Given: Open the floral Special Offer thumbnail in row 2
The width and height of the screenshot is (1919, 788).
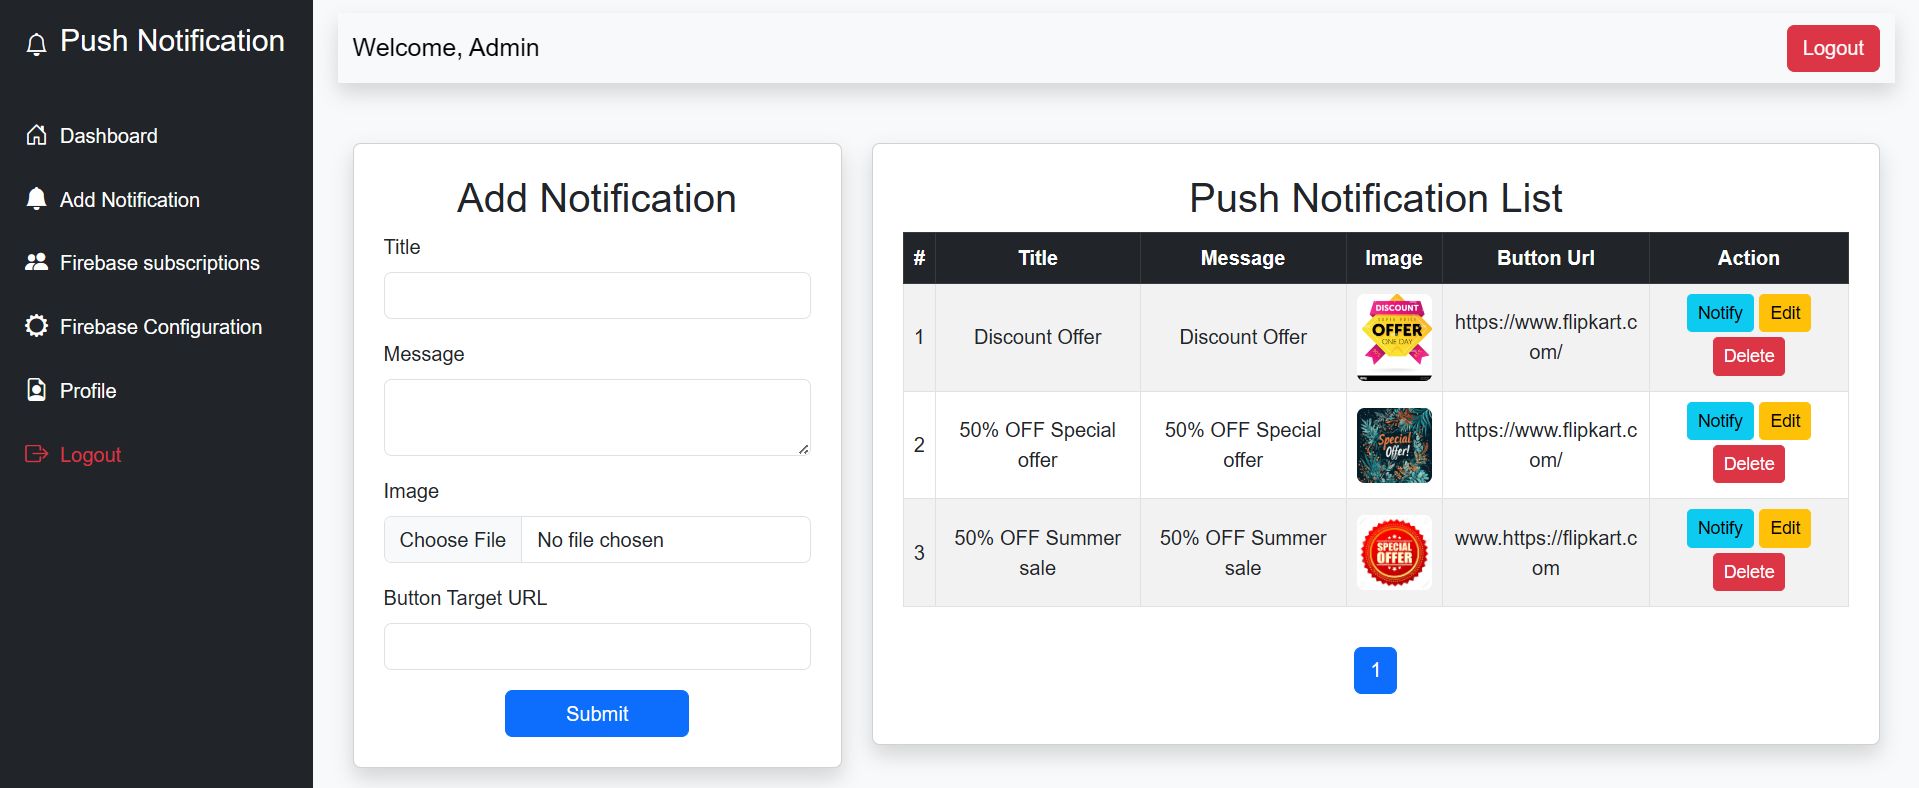Looking at the screenshot, I should pyautogui.click(x=1394, y=445).
